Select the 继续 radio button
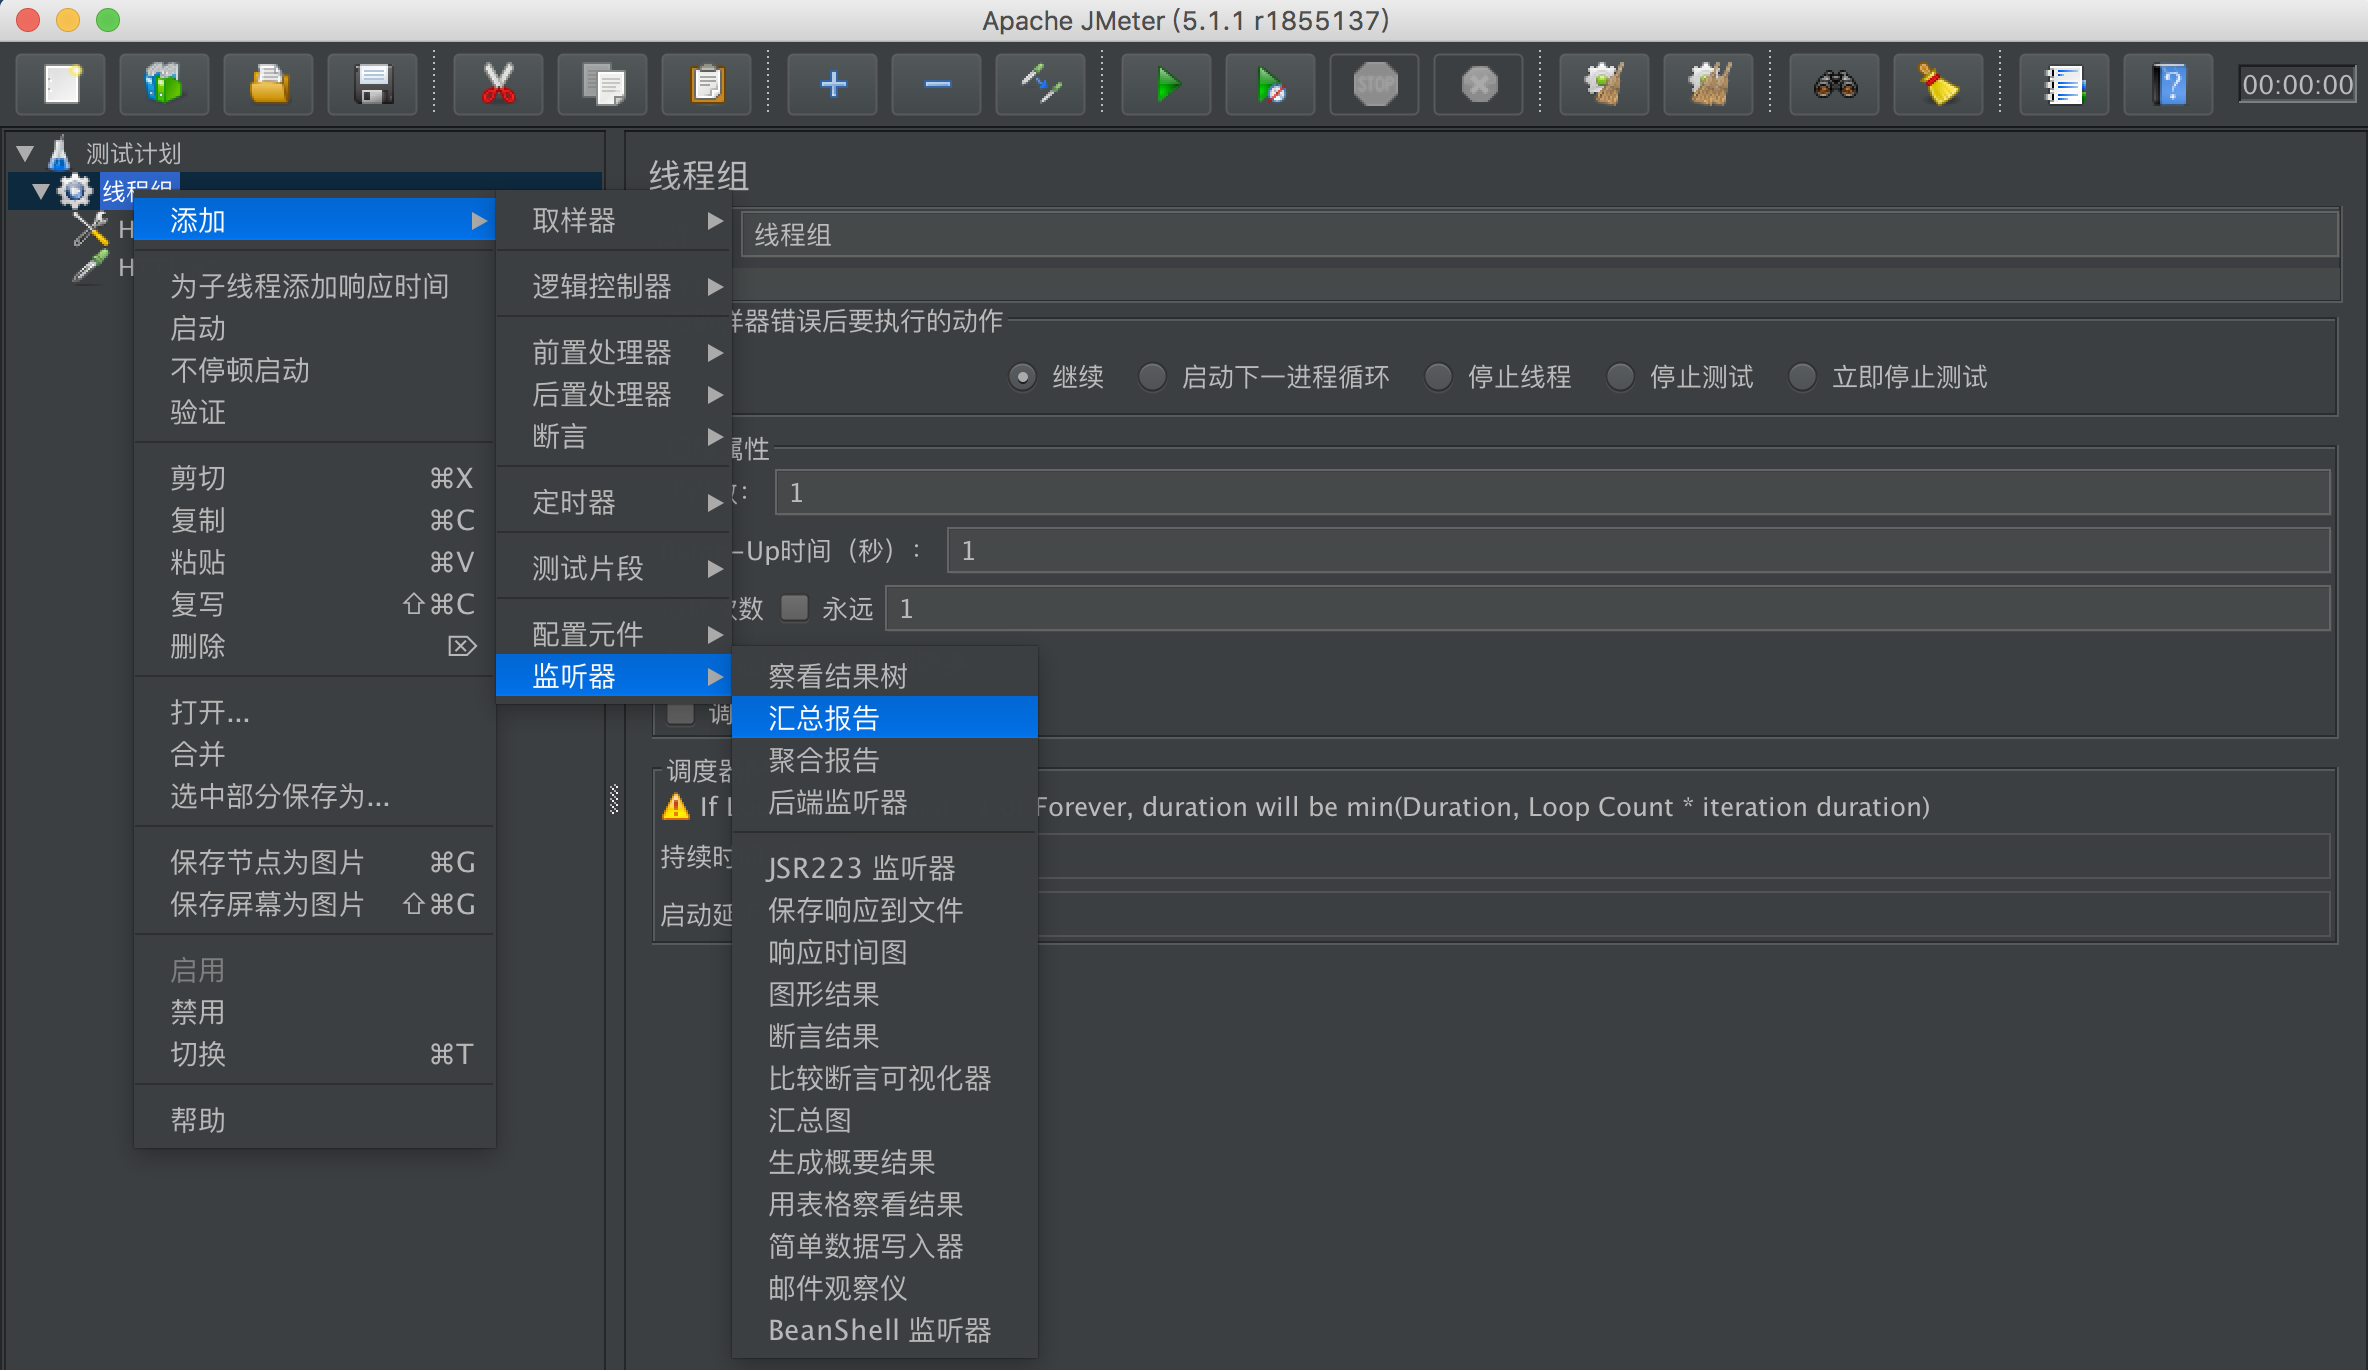Screen dimensions: 2368x1370 (1022, 377)
